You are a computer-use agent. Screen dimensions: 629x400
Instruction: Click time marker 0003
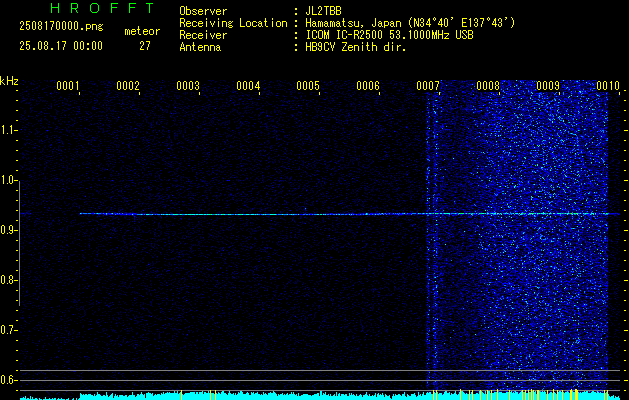pos(188,86)
